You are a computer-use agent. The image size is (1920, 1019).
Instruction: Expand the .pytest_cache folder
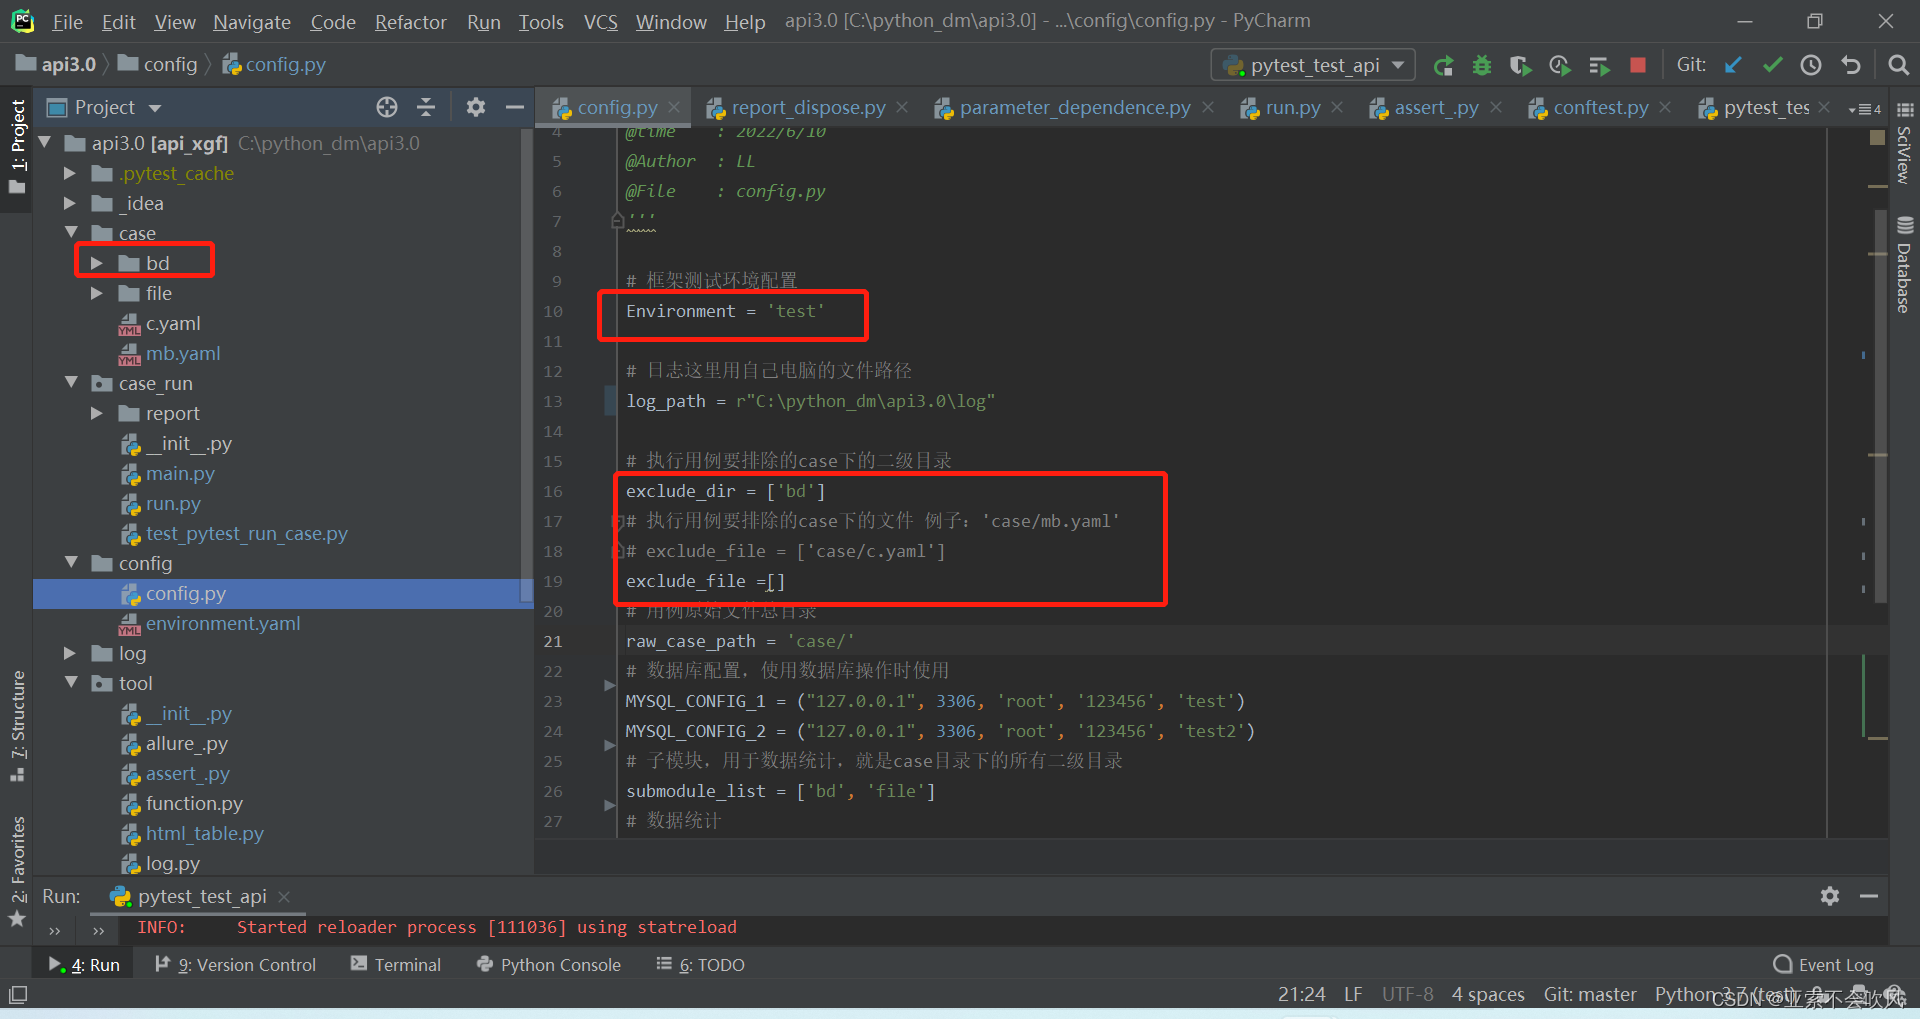tap(70, 173)
